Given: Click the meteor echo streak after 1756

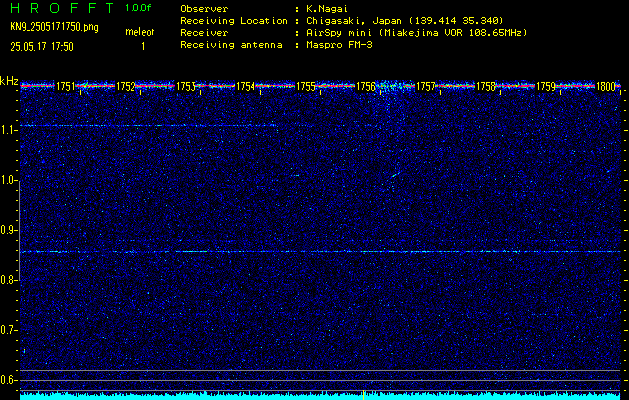Looking at the screenshot, I should click(x=396, y=175).
